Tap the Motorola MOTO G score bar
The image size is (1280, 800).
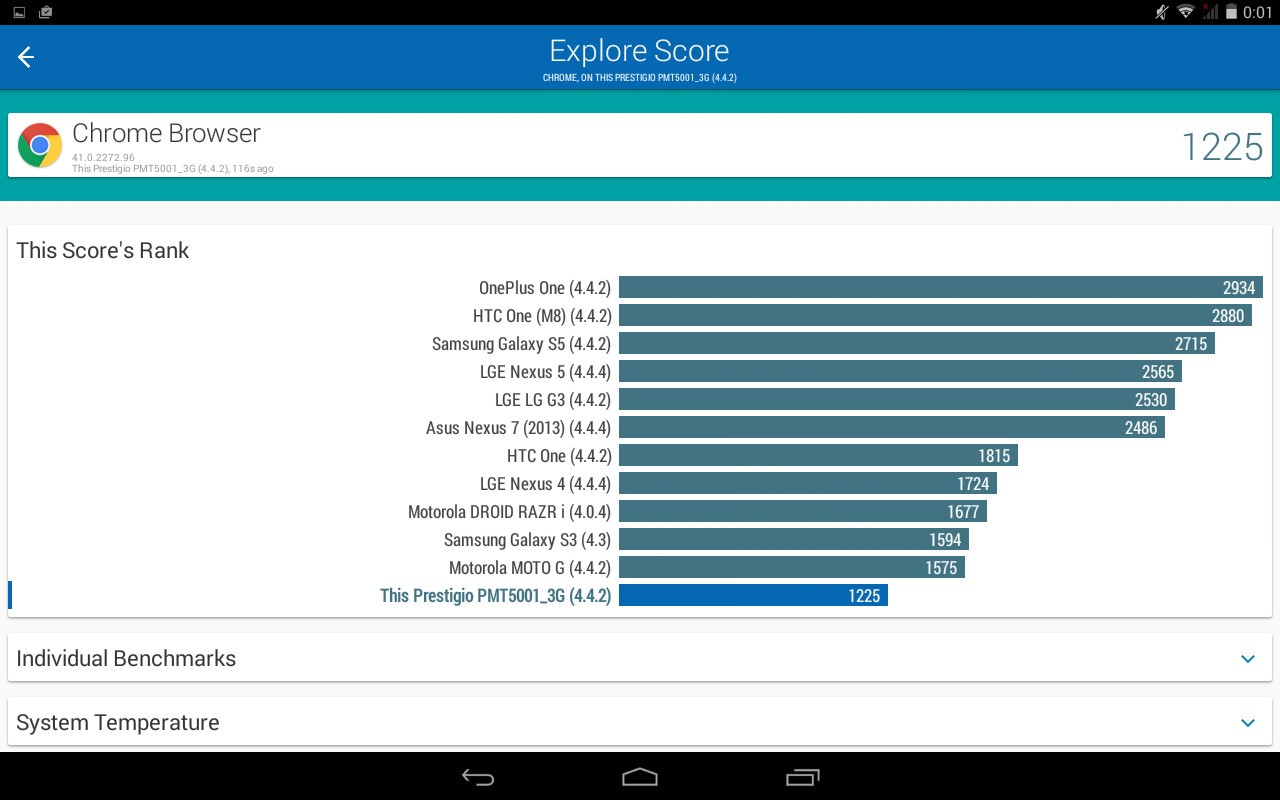[791, 568]
